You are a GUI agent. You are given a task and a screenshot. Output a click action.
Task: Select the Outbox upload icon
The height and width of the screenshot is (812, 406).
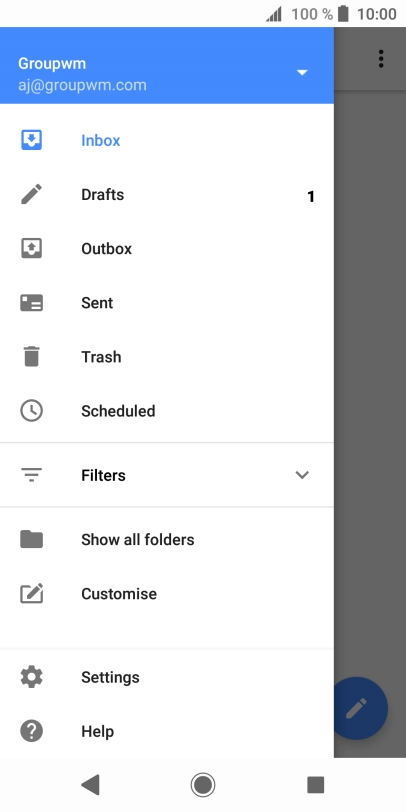32,249
